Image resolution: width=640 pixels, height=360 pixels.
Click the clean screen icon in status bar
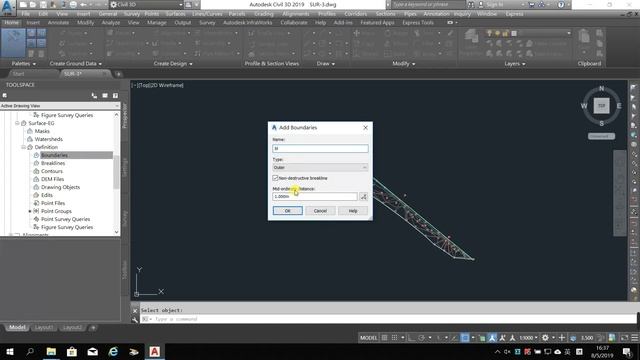624,338
